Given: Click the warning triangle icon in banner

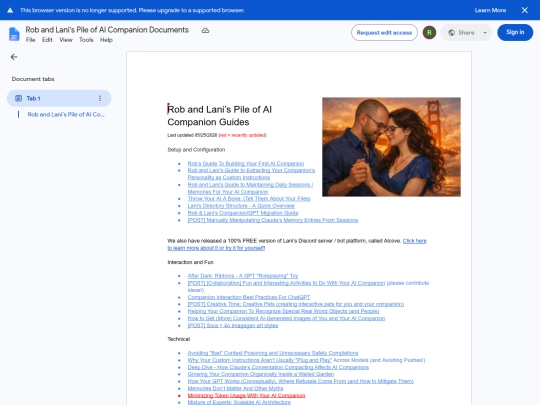Looking at the screenshot, I should 10,10.
